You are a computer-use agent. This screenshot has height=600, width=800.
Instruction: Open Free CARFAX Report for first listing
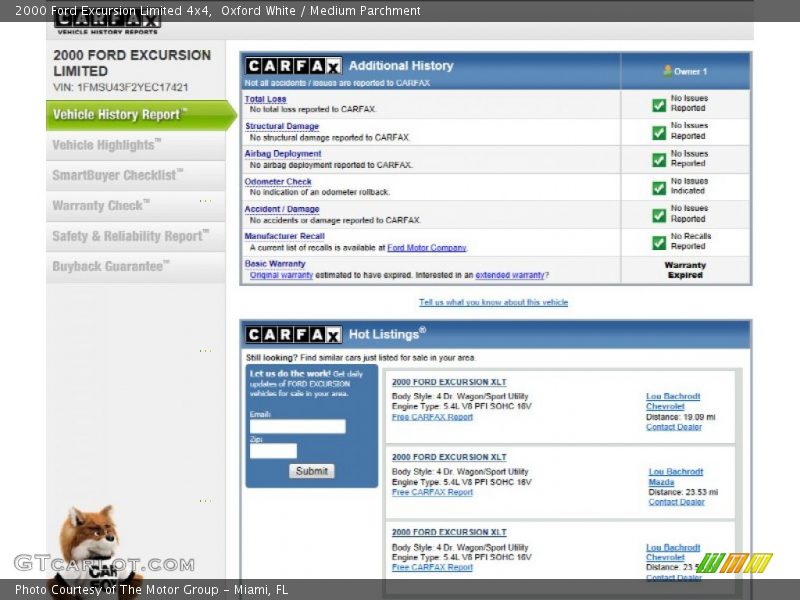[x=432, y=417]
